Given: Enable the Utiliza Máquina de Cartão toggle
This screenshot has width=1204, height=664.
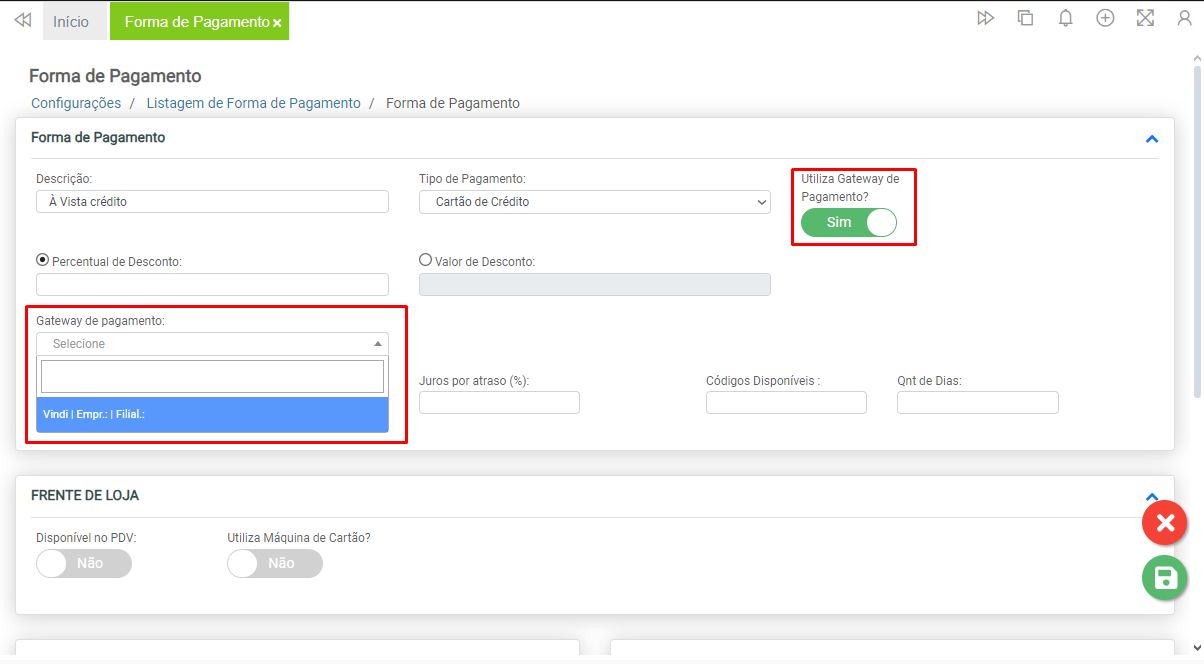Looking at the screenshot, I should point(275,563).
